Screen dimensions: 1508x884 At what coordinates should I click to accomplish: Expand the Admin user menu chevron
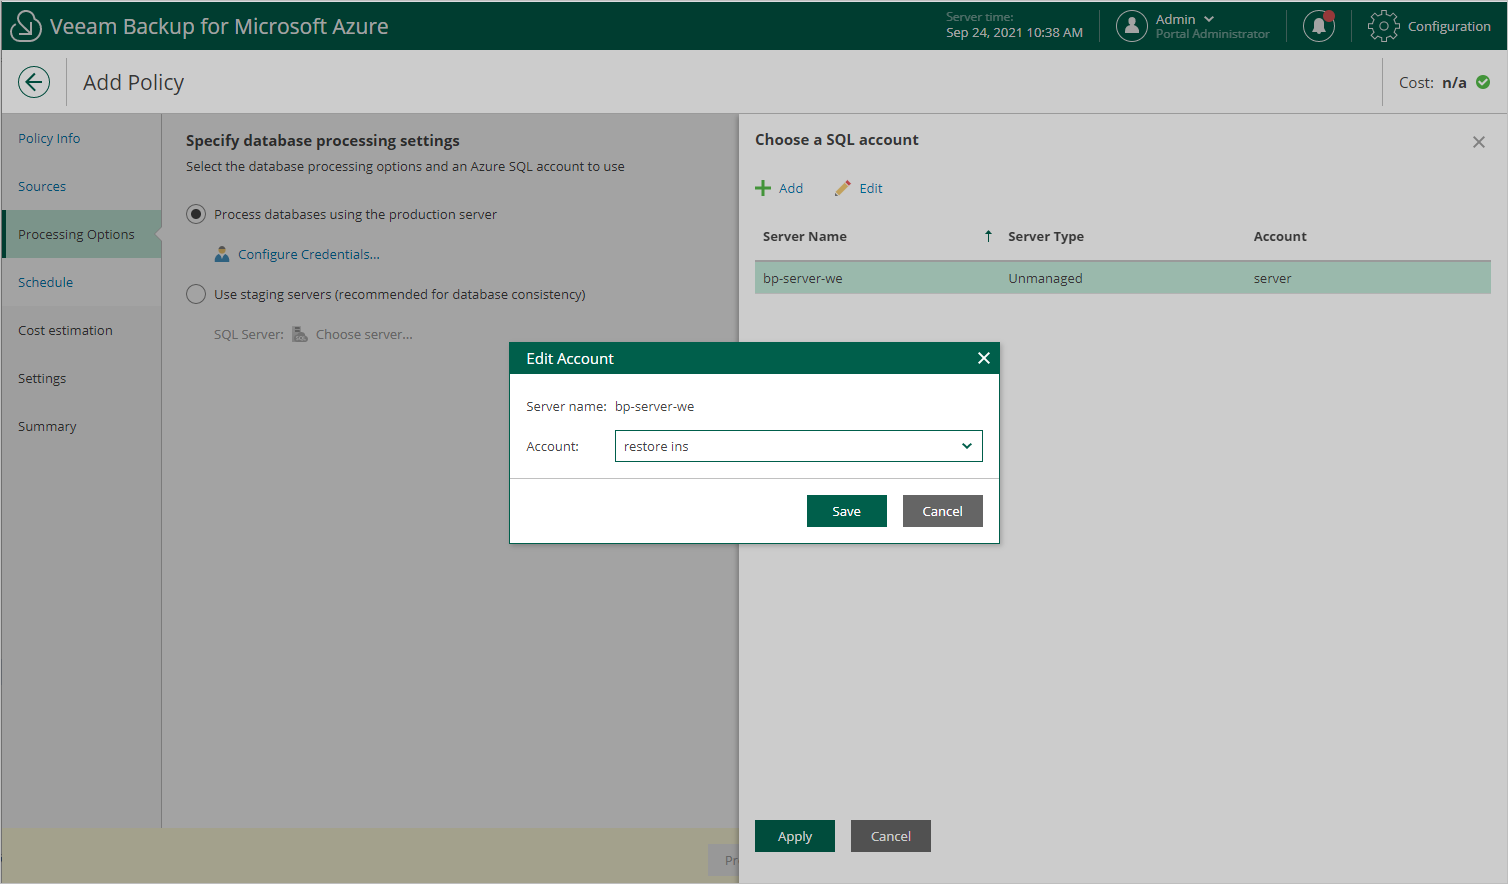pyautogui.click(x=1209, y=19)
